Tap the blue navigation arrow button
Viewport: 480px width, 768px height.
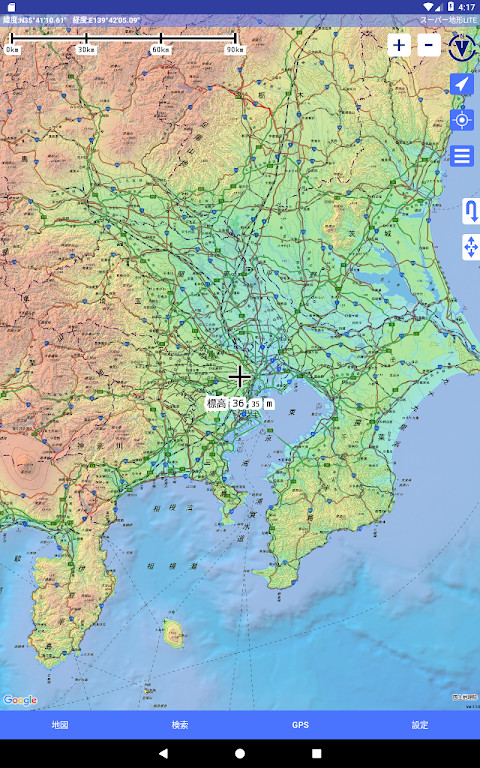point(462,84)
